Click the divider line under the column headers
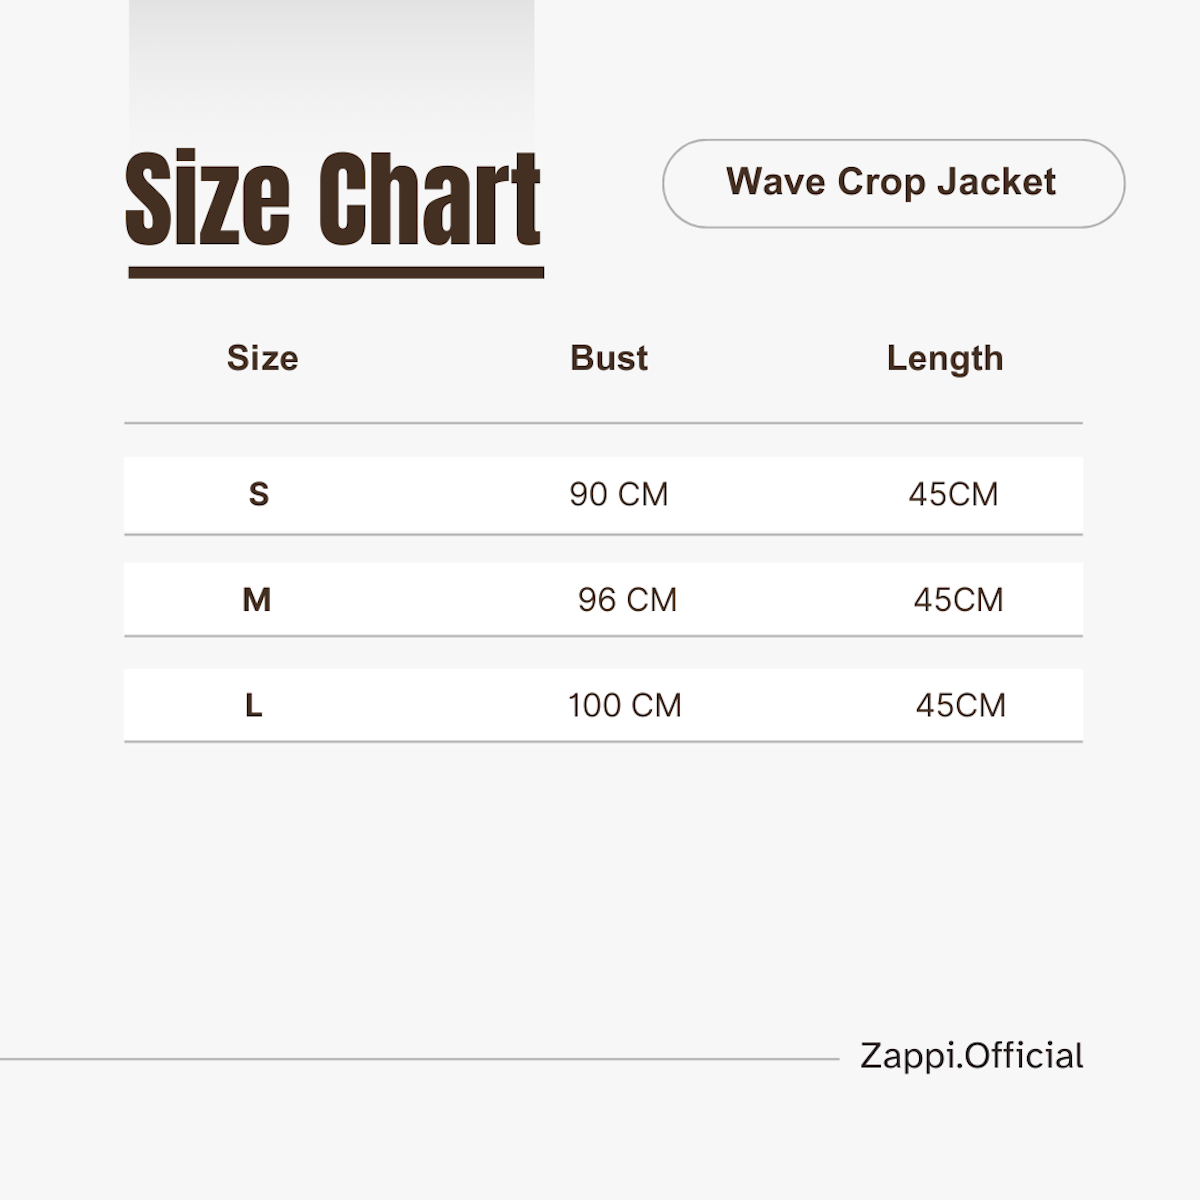The height and width of the screenshot is (1200, 1200). (603, 423)
